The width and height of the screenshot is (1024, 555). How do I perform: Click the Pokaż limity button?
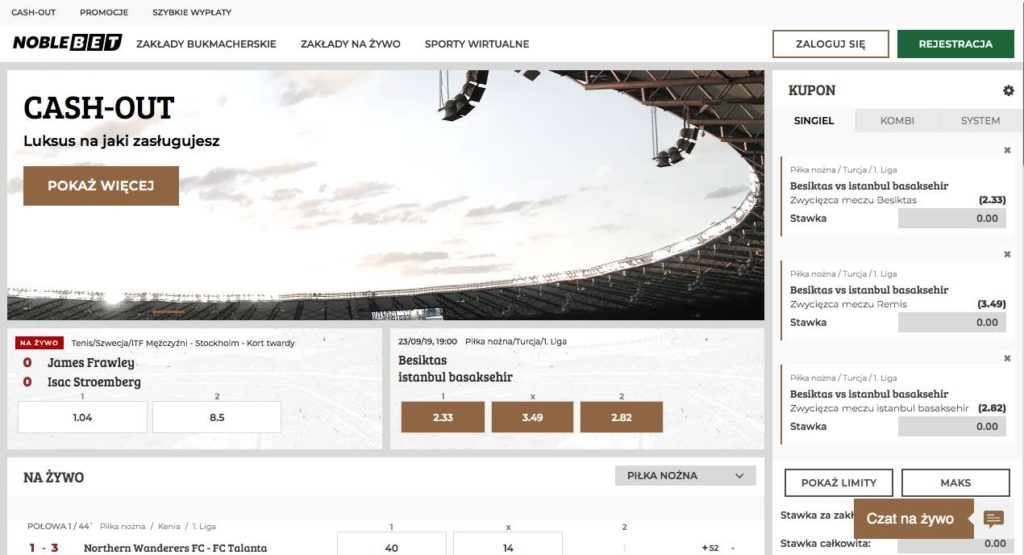click(x=838, y=483)
